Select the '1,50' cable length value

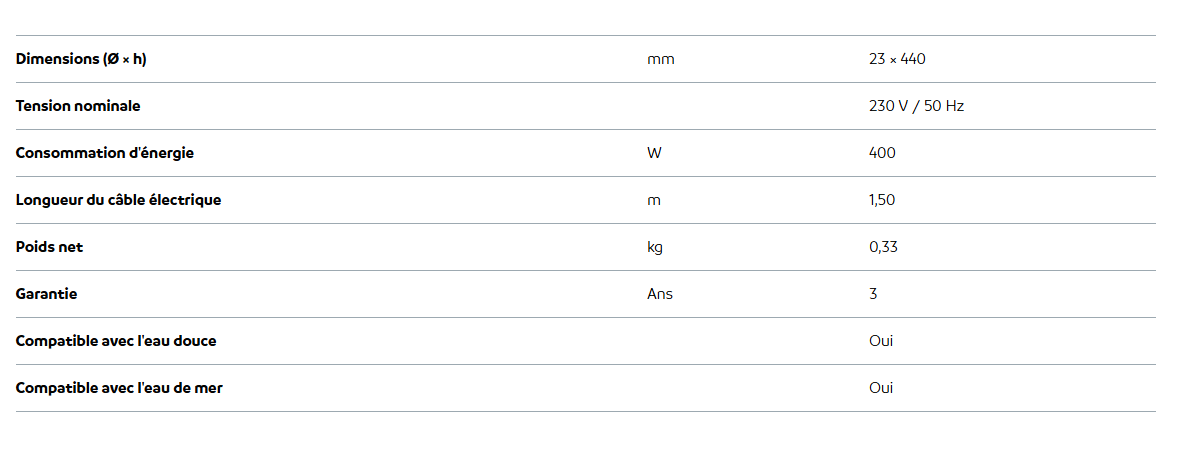(x=882, y=200)
